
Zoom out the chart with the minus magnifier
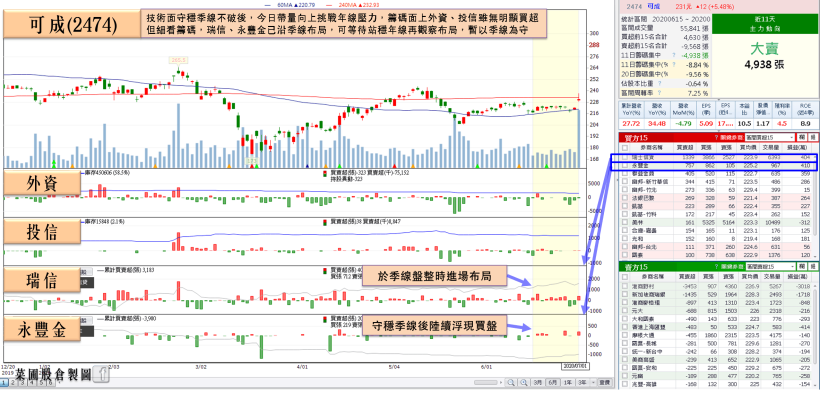point(510,382)
